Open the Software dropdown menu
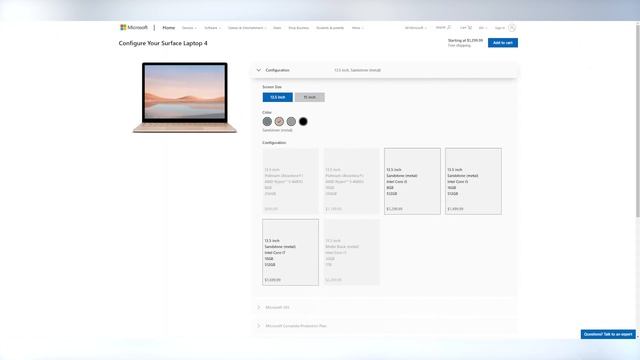 pos(212,28)
